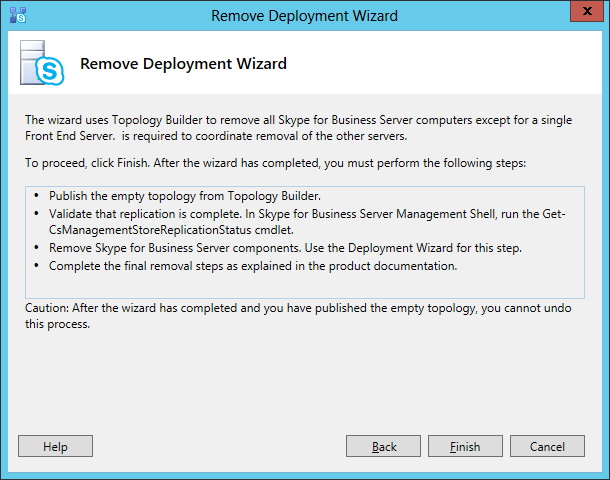Screen dimensions: 610x480
Task: Open Help for the wizard
Action: (x=55, y=446)
